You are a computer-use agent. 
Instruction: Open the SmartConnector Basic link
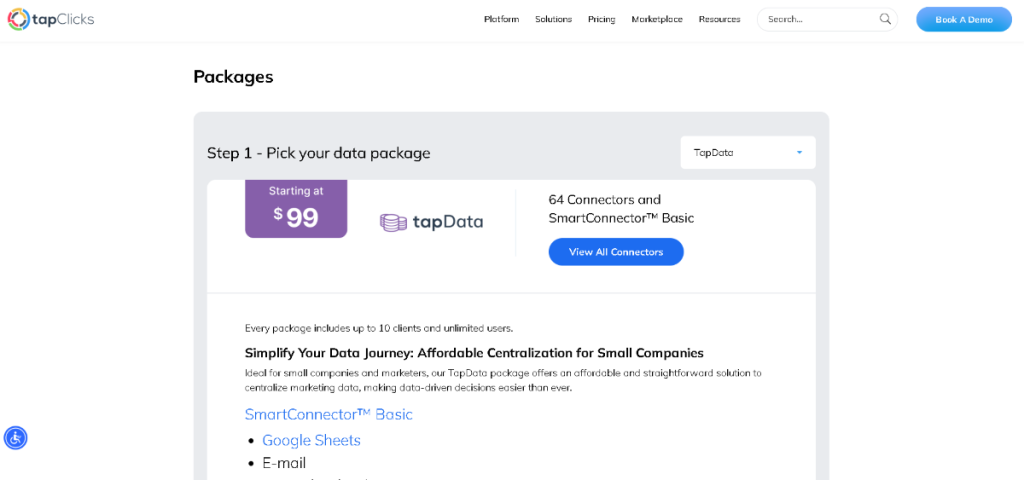tap(328, 414)
